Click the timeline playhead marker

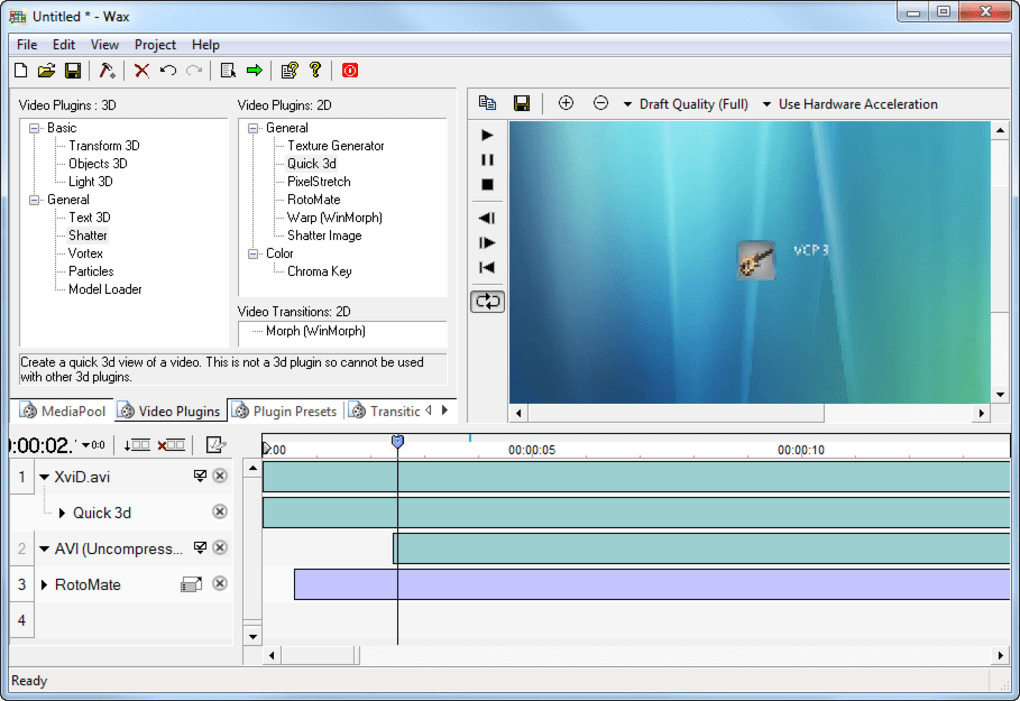397,441
